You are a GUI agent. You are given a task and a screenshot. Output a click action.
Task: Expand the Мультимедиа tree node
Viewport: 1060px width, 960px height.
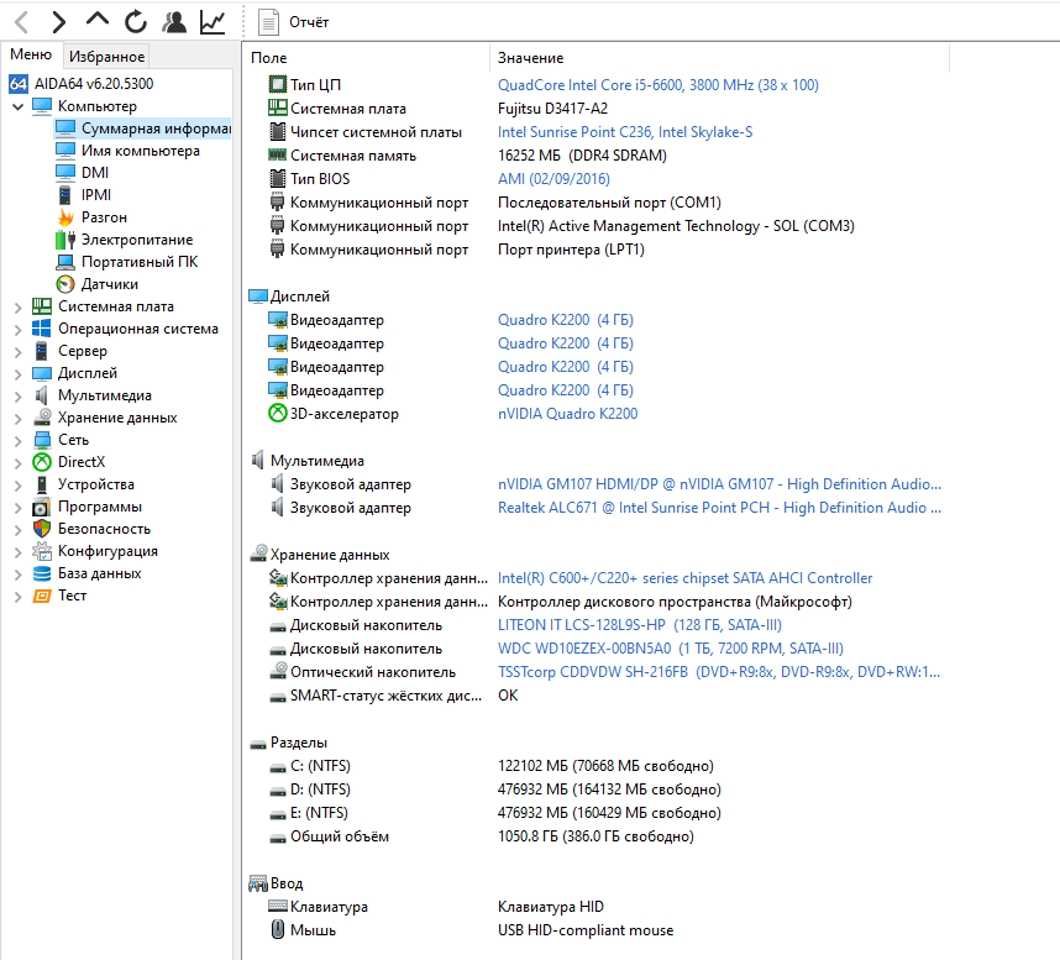tap(18, 396)
